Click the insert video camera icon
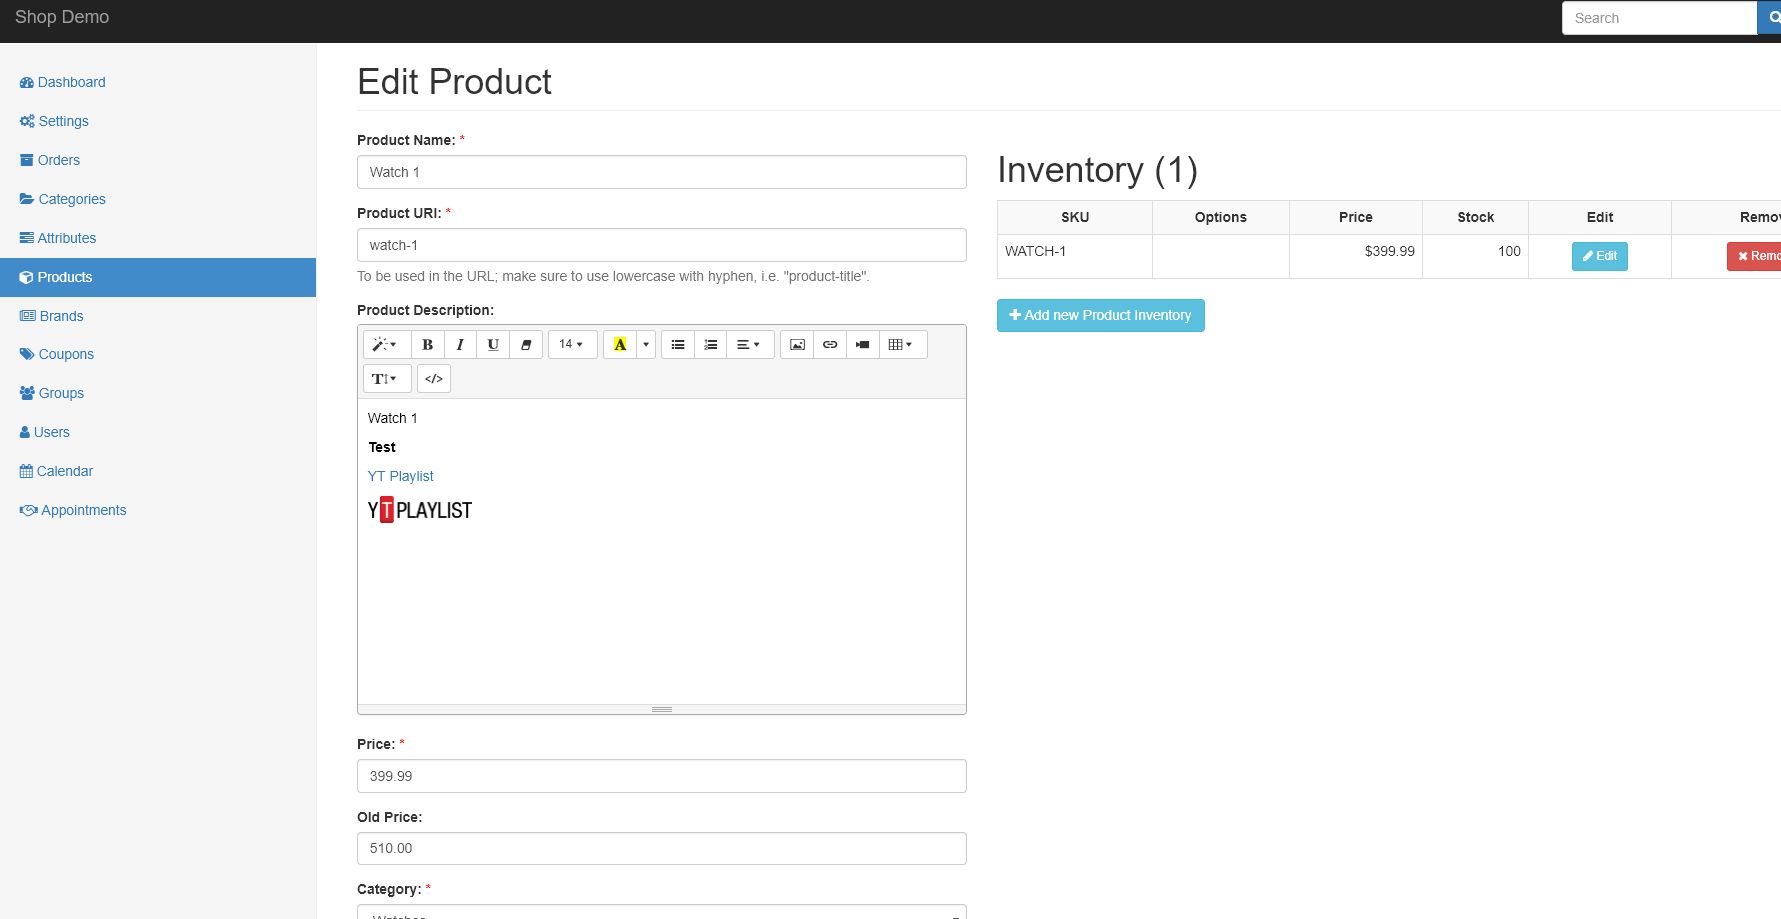Screen dimensions: 1781x919 (862, 345)
